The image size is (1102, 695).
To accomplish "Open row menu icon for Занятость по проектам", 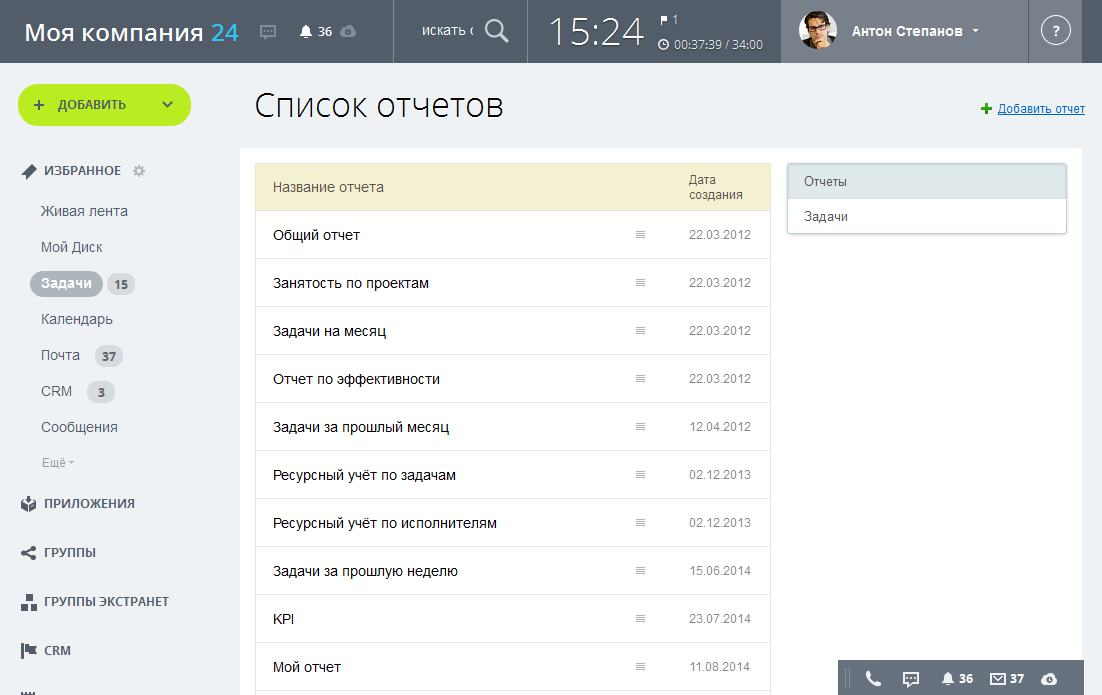I will tap(640, 282).
